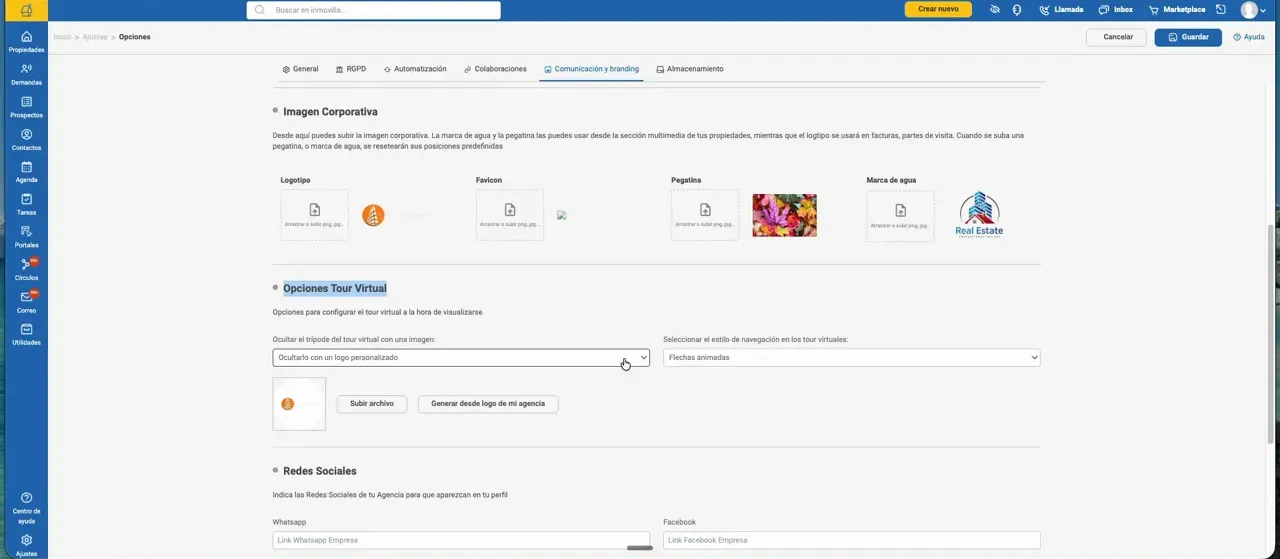
Task: Open Centro de ayuda
Action: (x=26, y=508)
